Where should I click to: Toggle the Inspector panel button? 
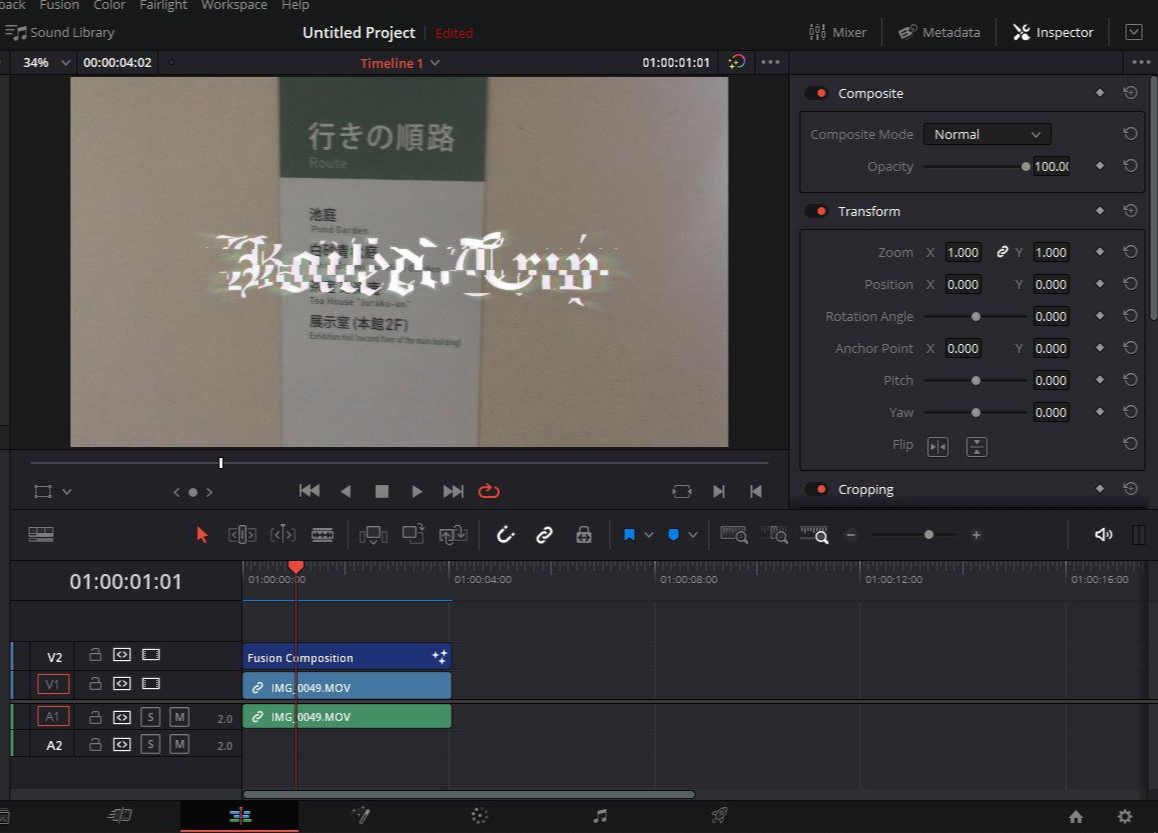(1053, 32)
